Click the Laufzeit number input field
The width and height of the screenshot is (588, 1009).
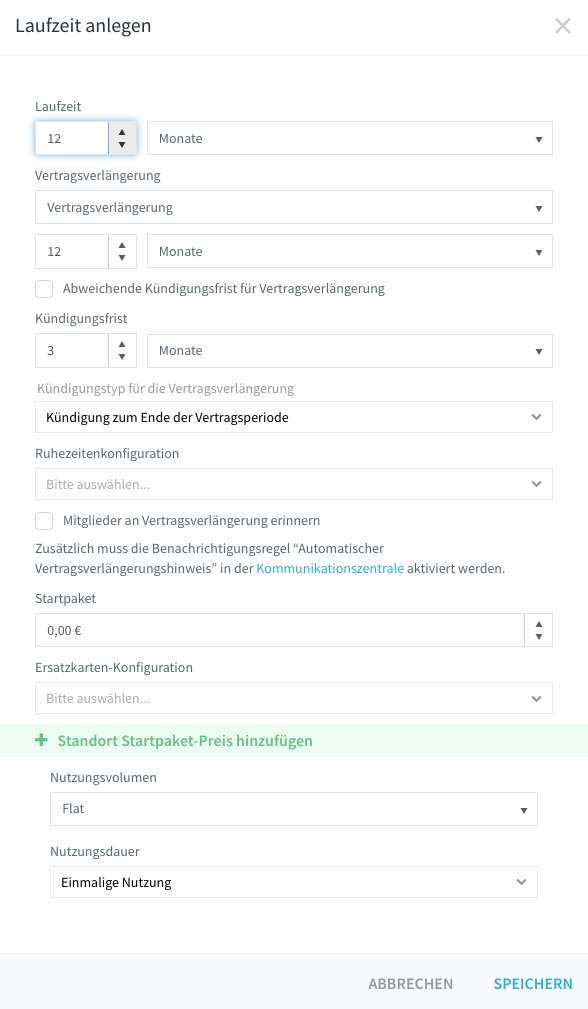[x=72, y=138]
